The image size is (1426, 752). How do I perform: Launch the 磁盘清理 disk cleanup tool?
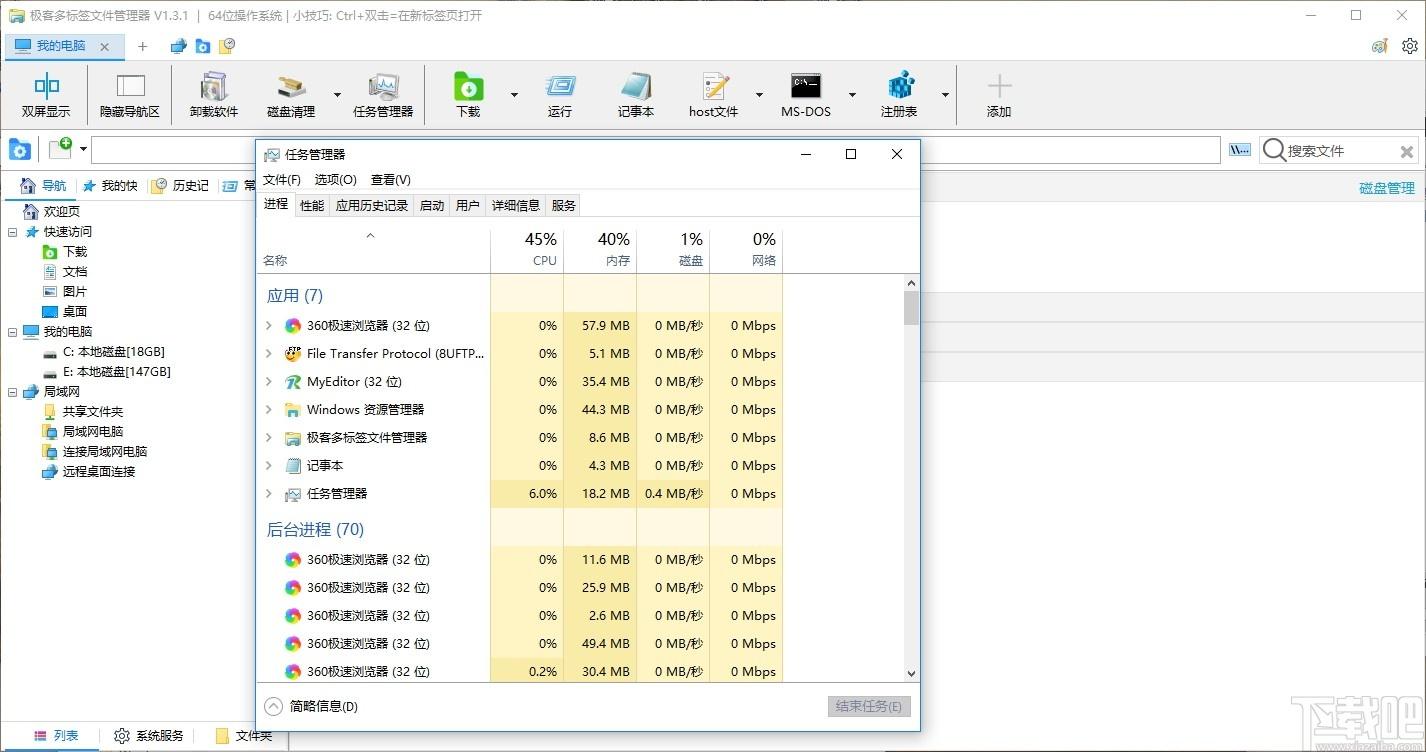[291, 95]
